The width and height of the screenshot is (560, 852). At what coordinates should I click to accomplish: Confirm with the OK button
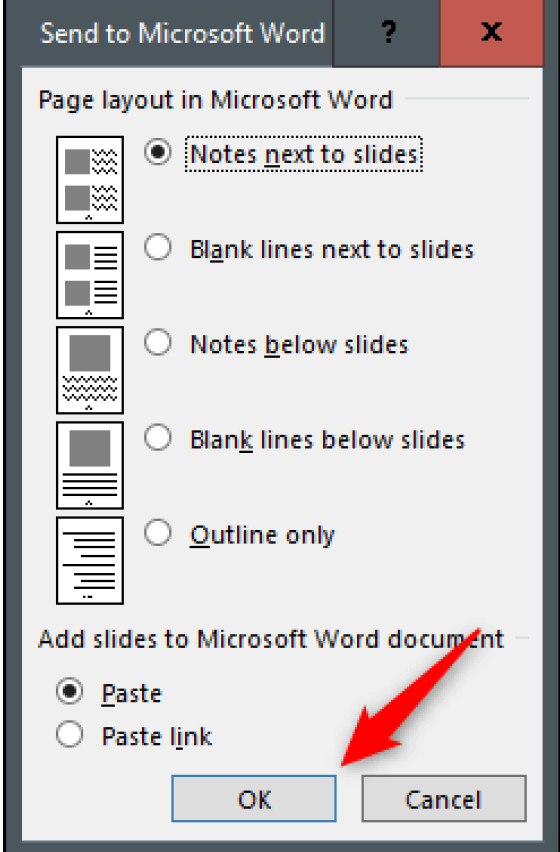click(x=254, y=798)
